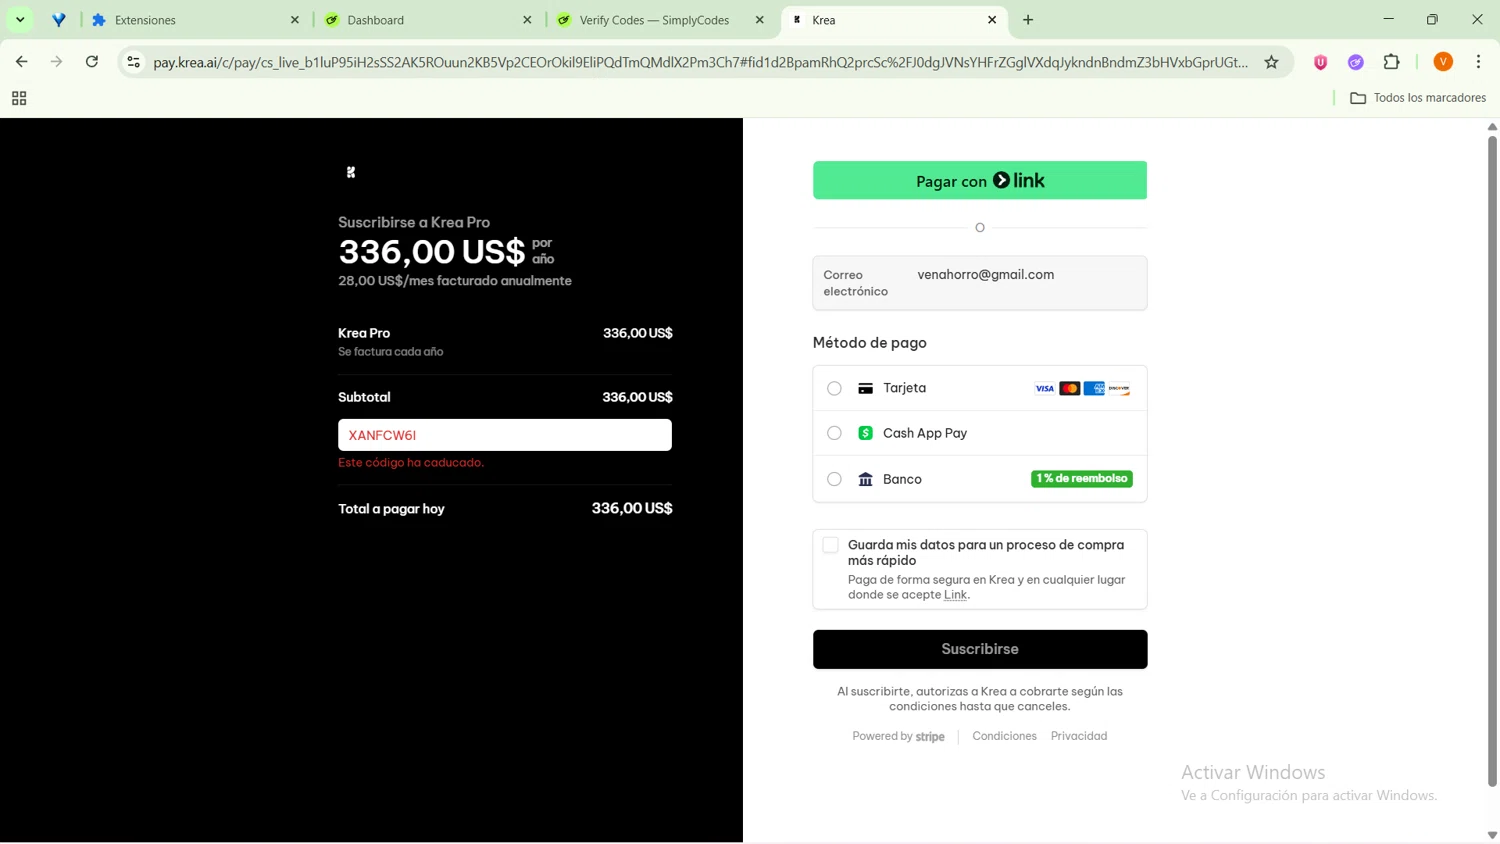1500x844 pixels.
Task: Click the 1% de reembolso badge
Action: 1081,479
